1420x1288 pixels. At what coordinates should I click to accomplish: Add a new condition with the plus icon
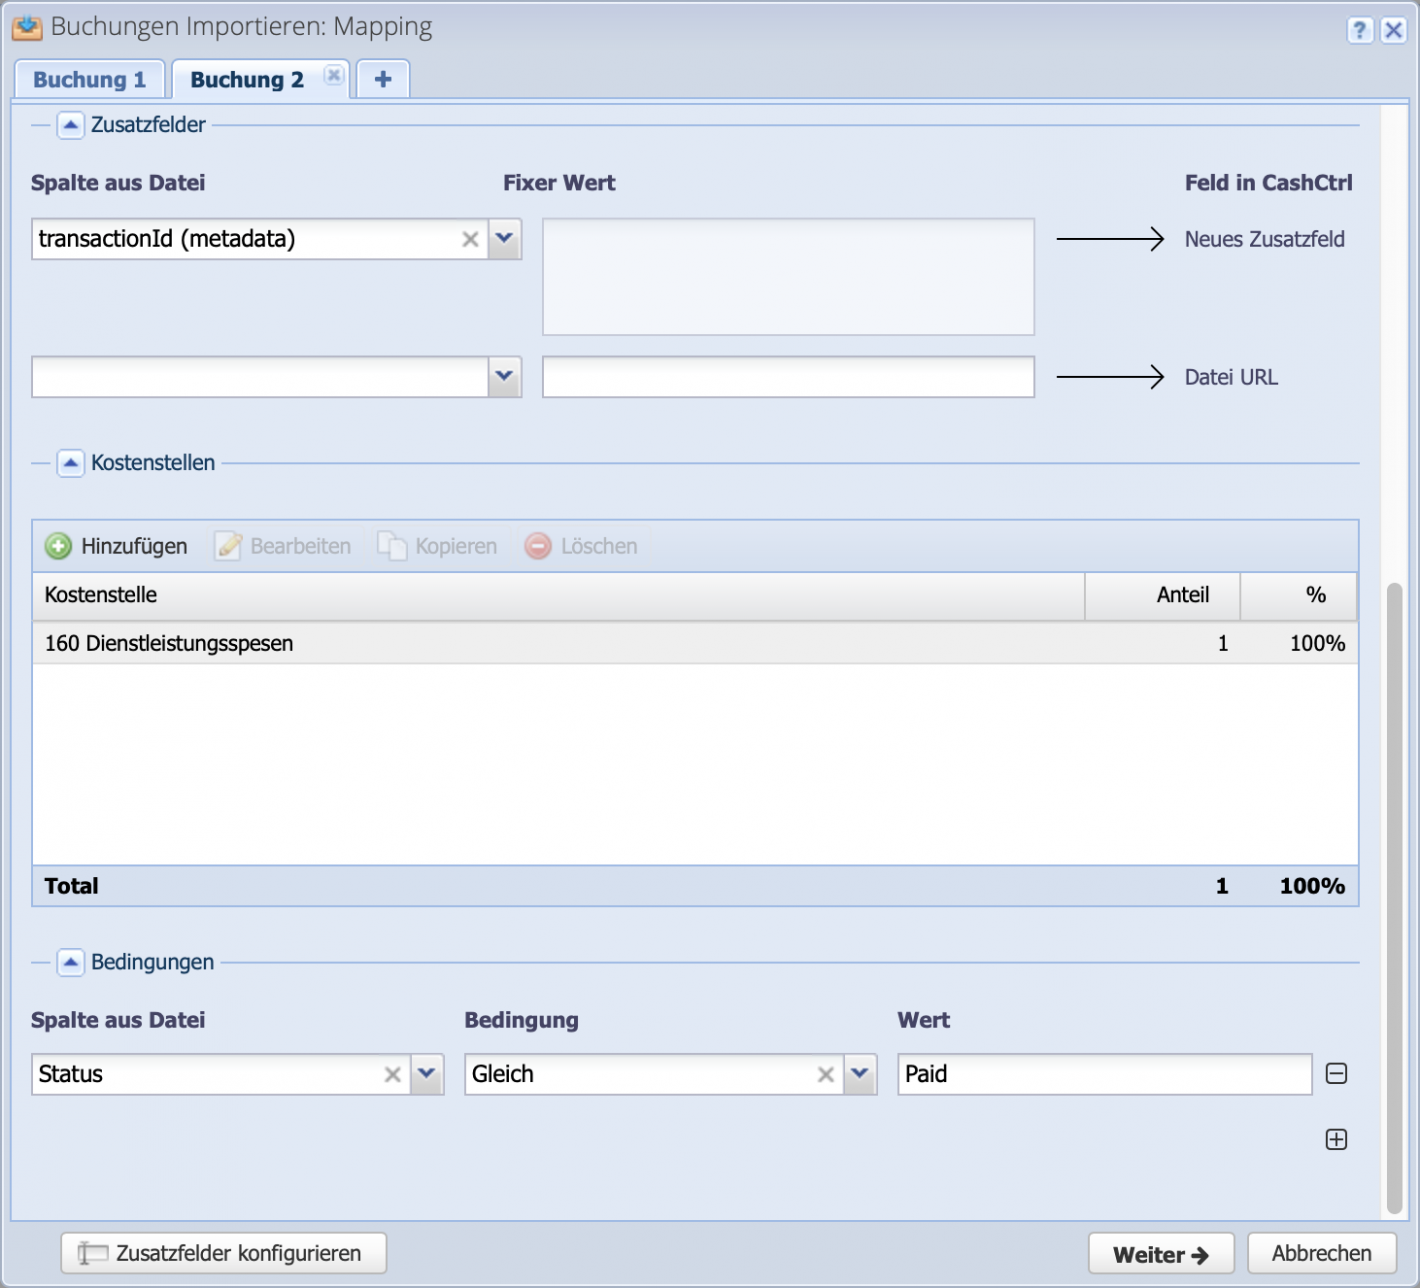point(1337,1139)
